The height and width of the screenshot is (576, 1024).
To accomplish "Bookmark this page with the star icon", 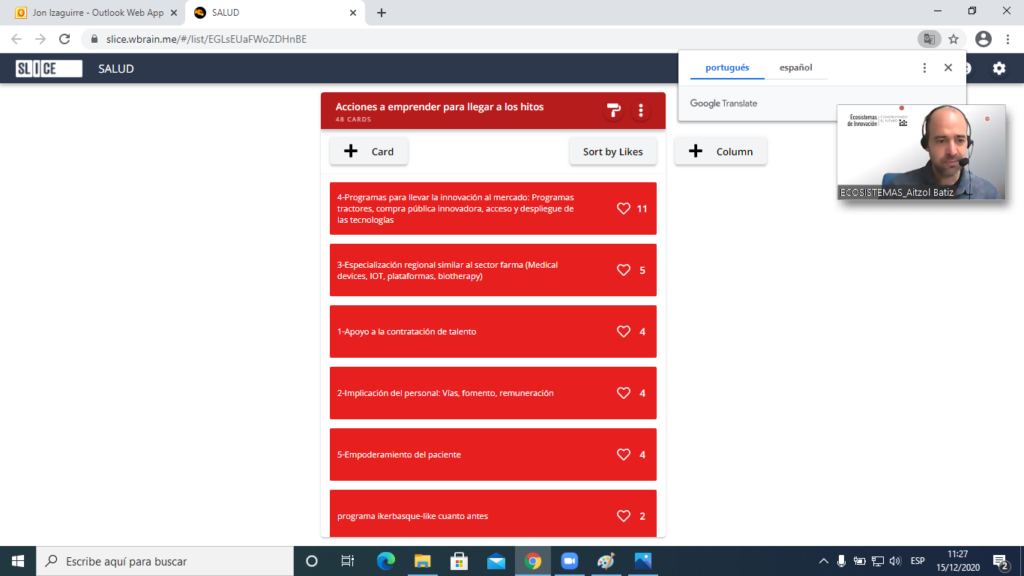I will tap(954, 39).
